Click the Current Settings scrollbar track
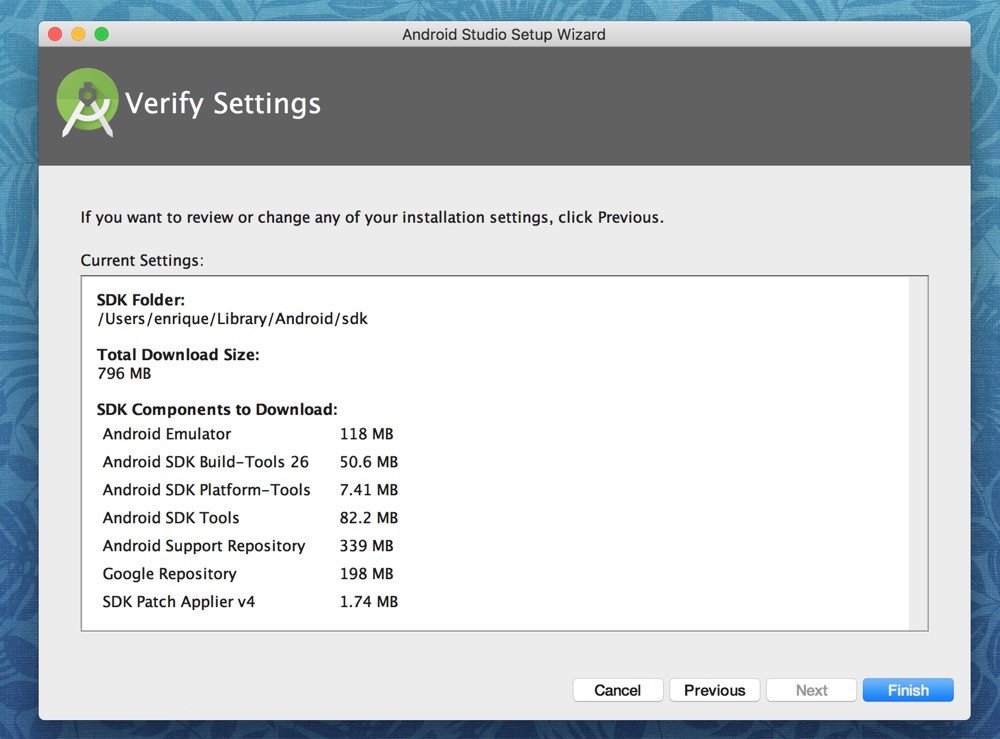The height and width of the screenshot is (739, 1000). point(918,453)
